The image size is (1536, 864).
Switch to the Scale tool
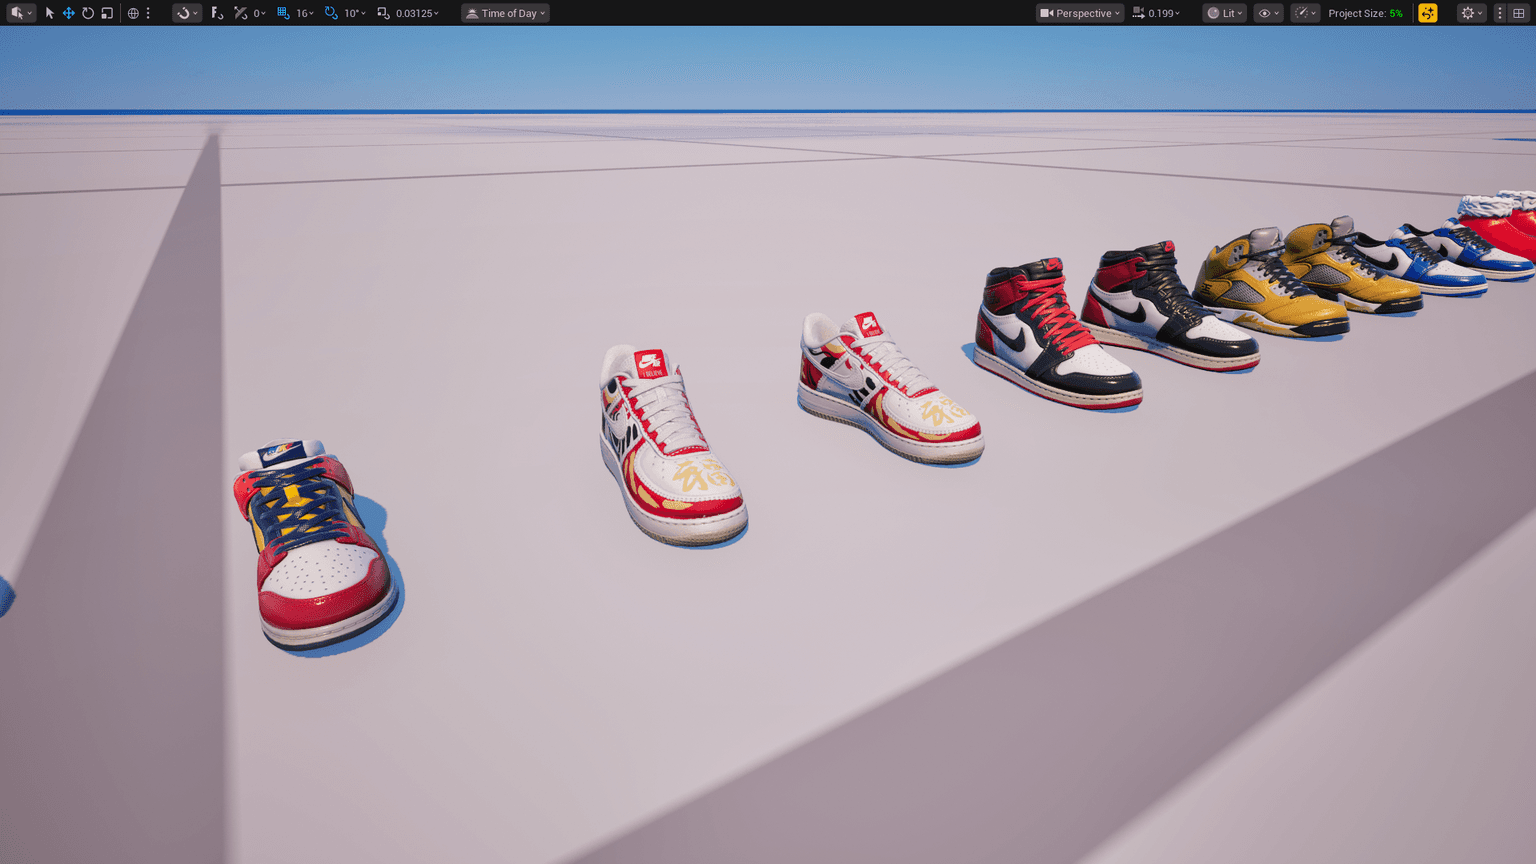click(107, 13)
